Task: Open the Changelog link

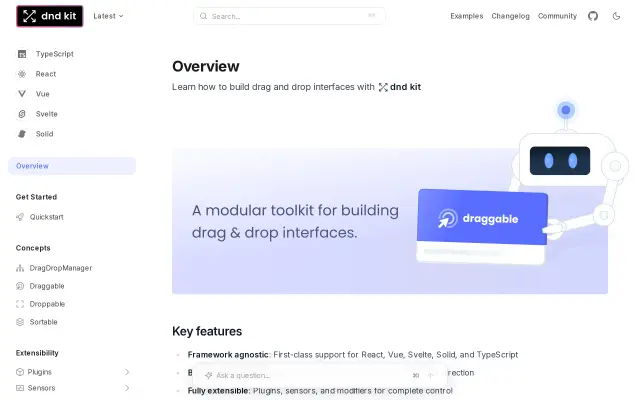Action: 510,16
